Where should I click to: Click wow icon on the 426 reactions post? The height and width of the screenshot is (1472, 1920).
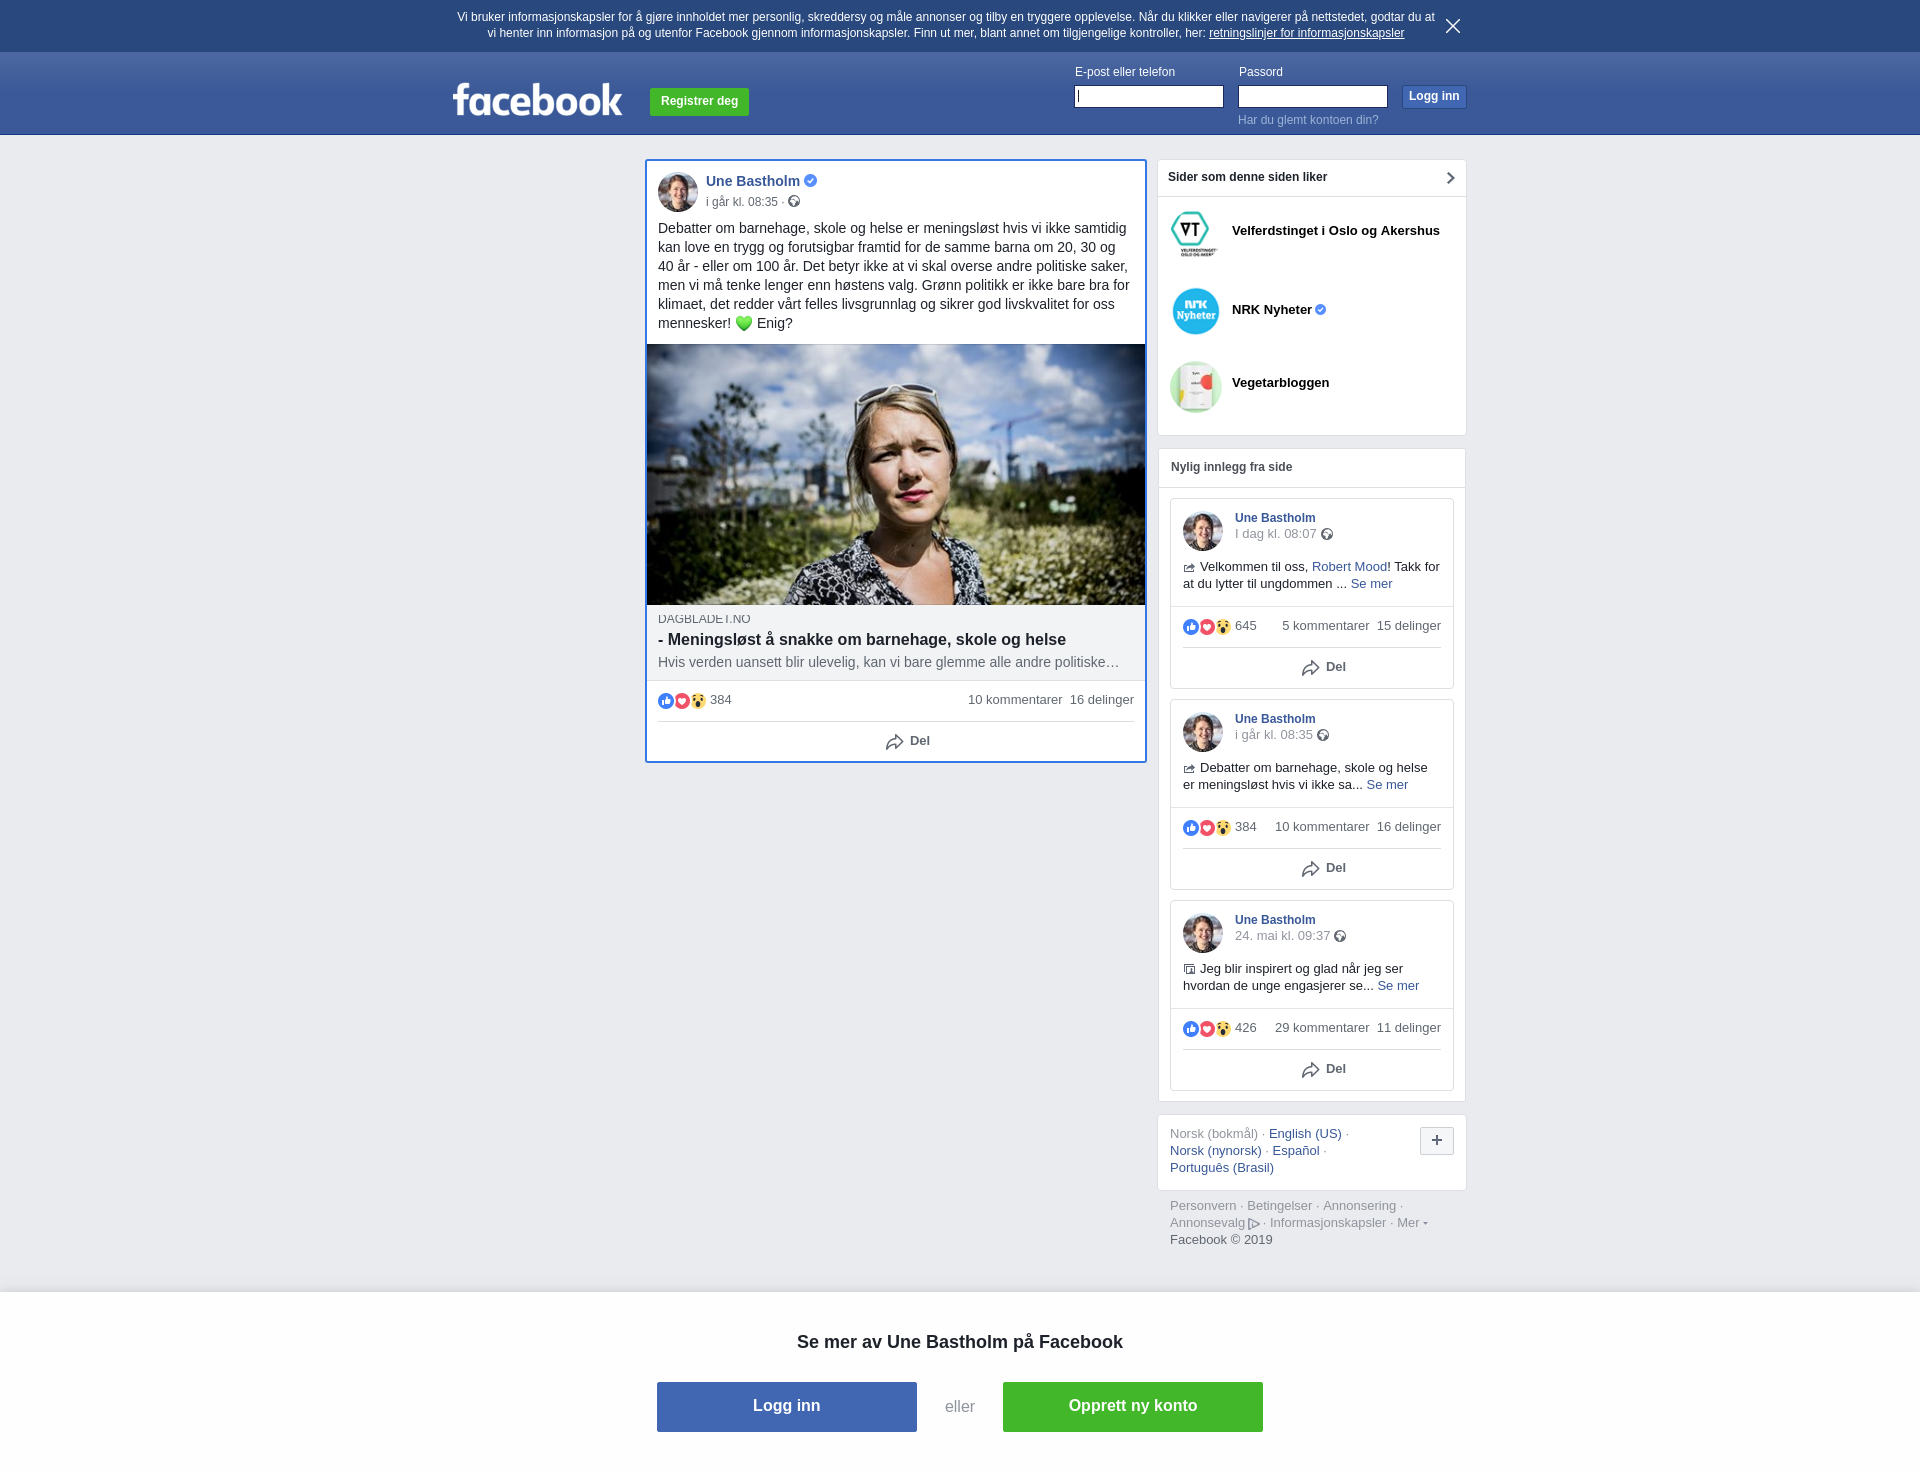pyautogui.click(x=1223, y=1029)
